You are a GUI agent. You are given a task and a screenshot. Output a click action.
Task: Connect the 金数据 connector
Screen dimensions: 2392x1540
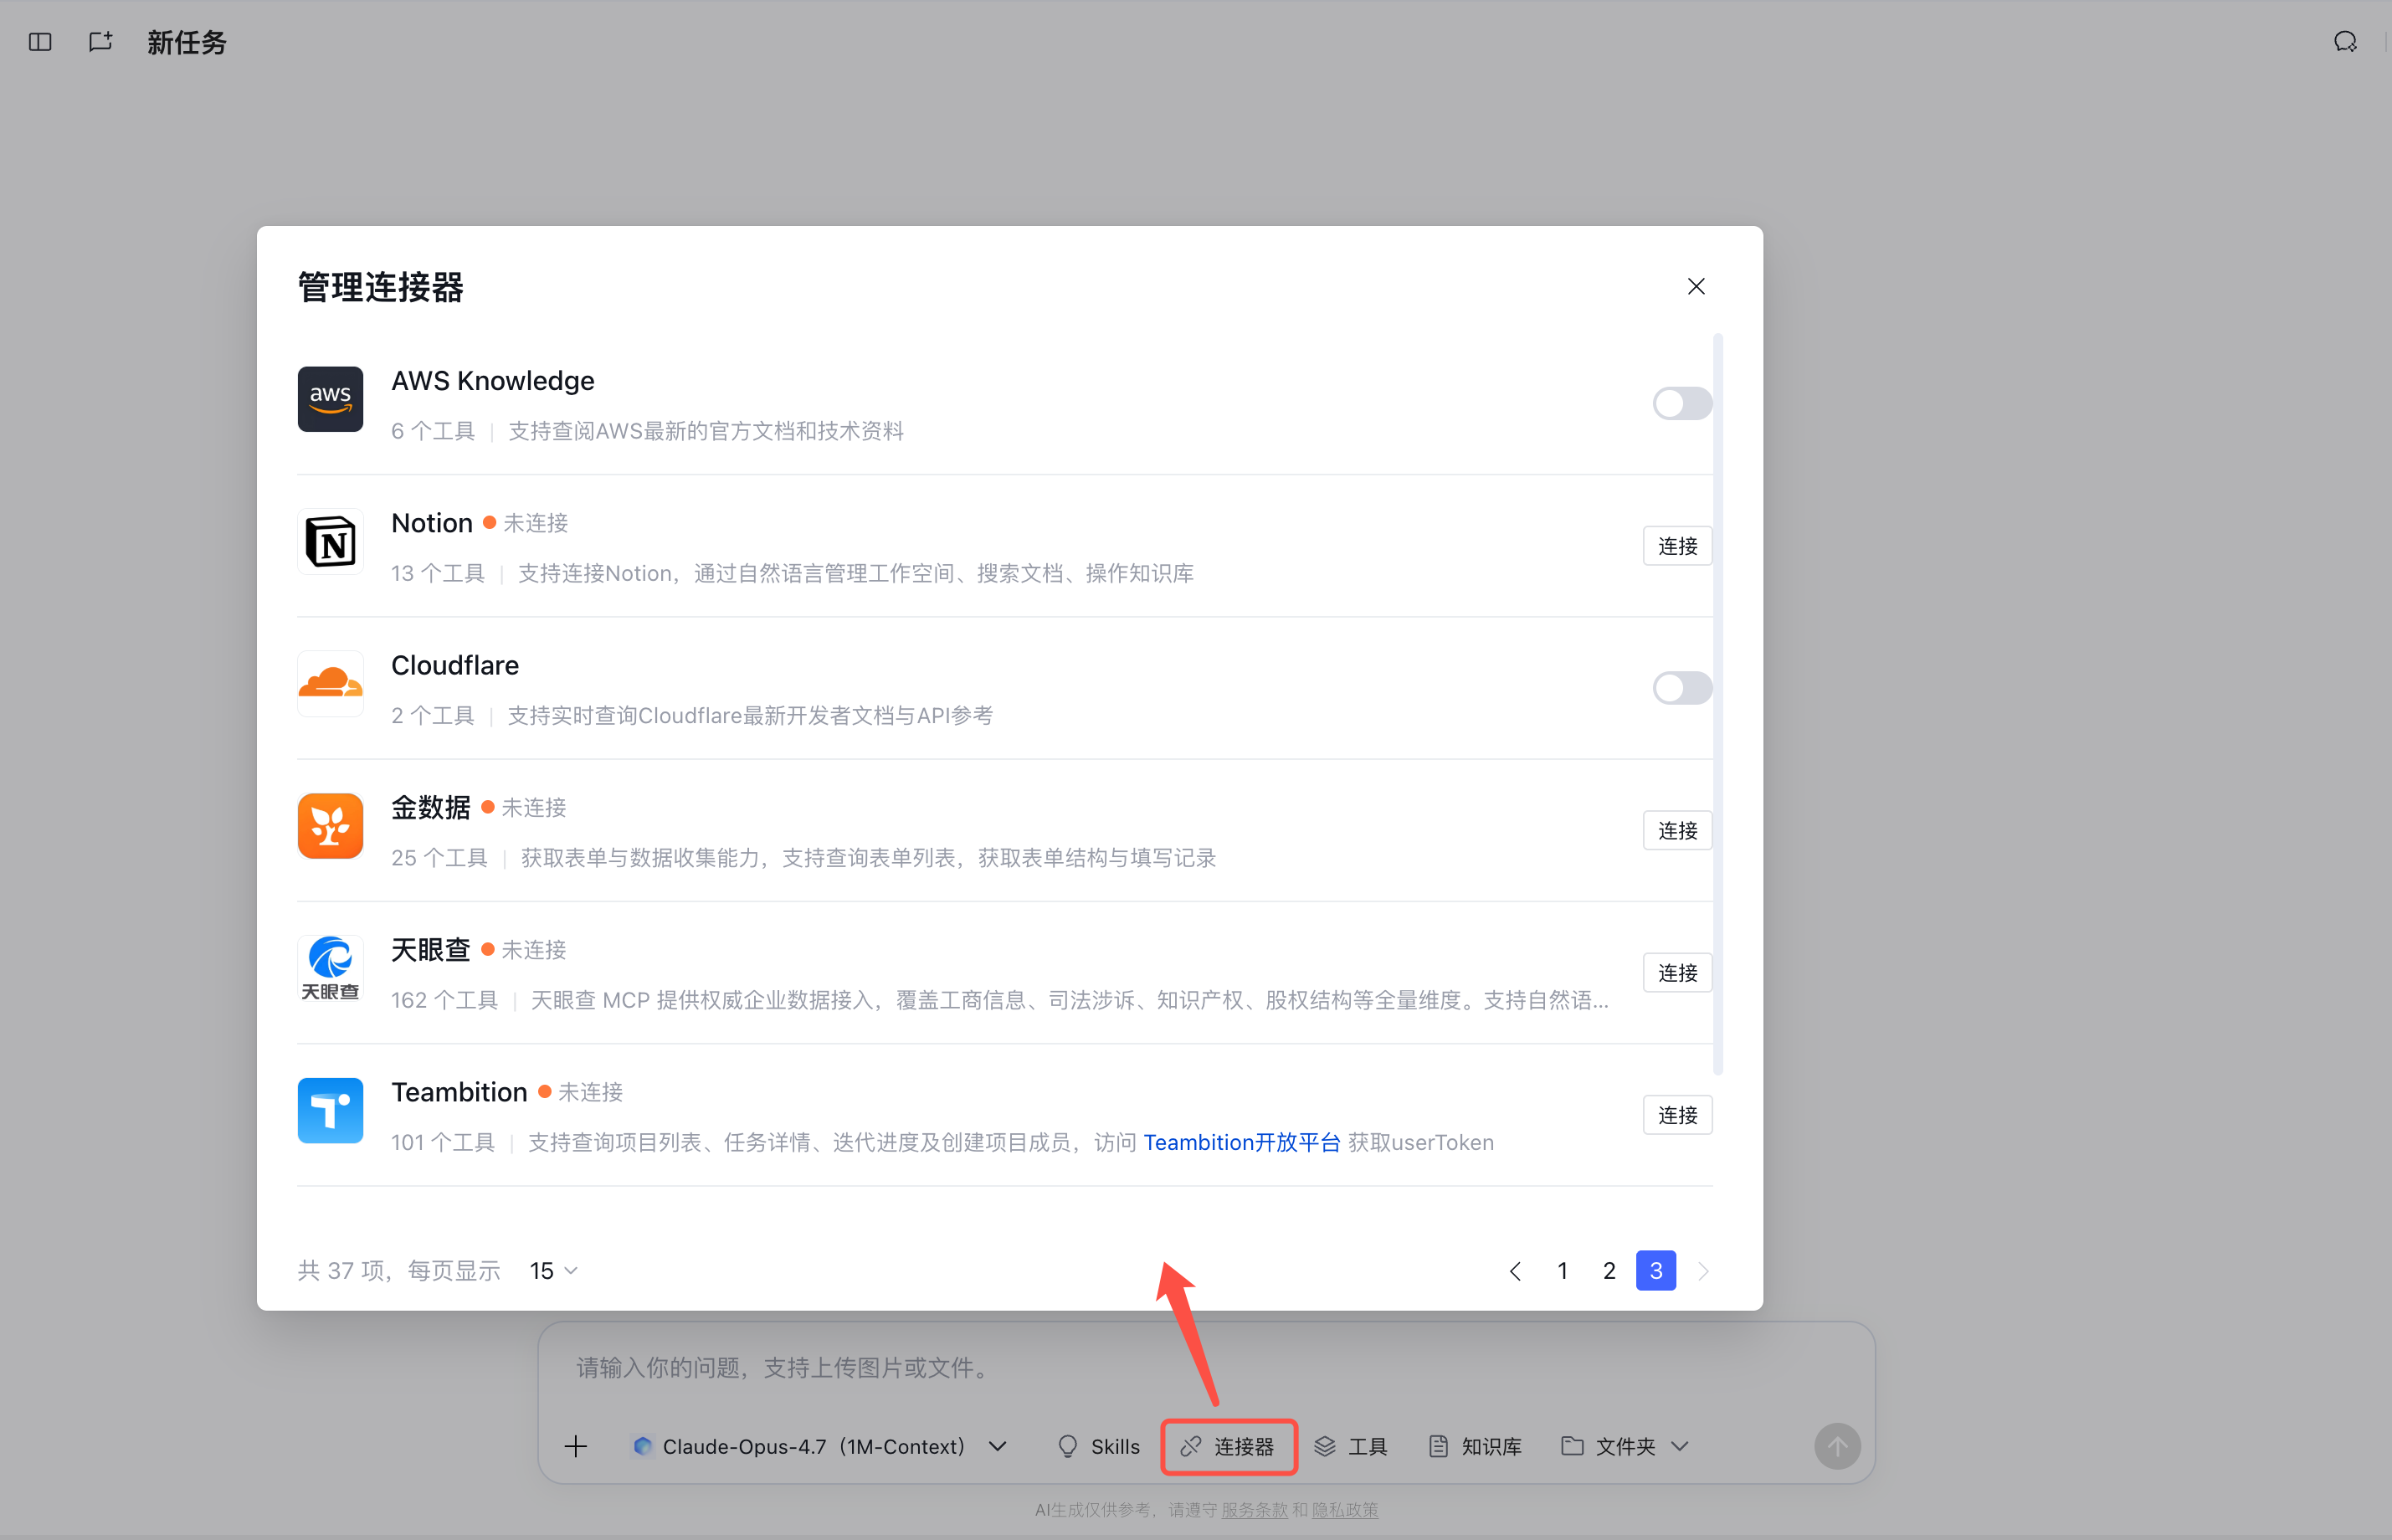tap(1677, 830)
